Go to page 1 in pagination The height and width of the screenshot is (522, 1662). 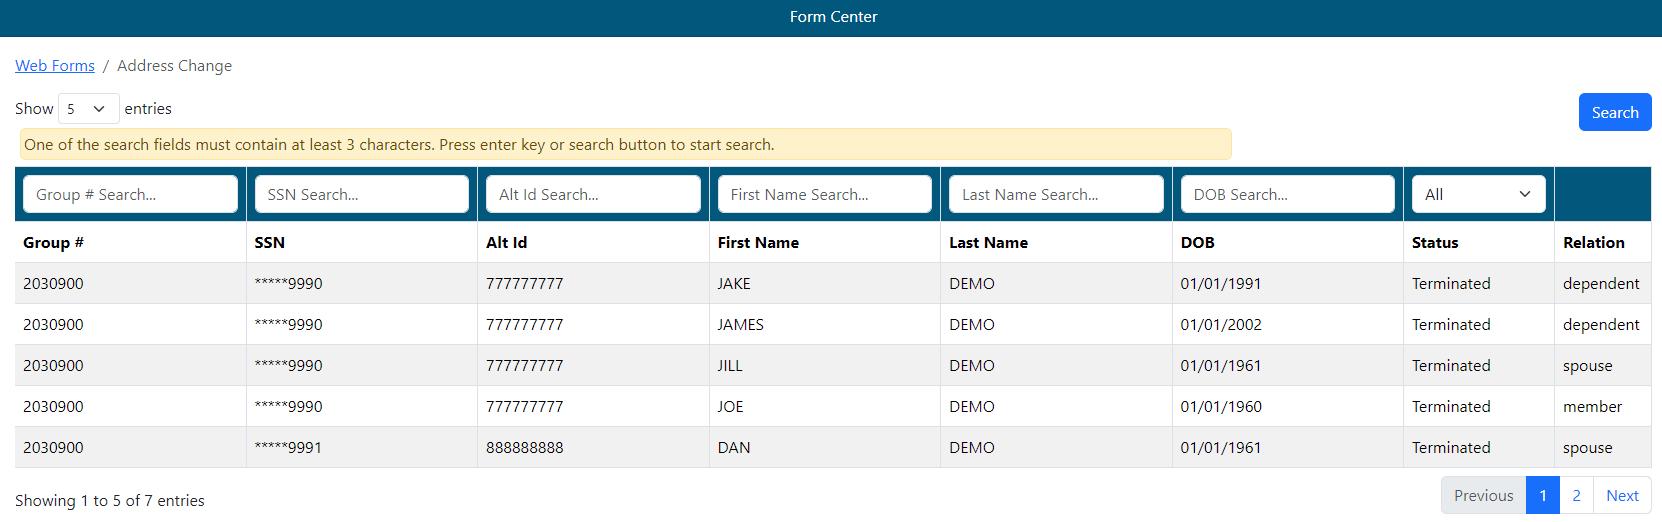click(1543, 495)
